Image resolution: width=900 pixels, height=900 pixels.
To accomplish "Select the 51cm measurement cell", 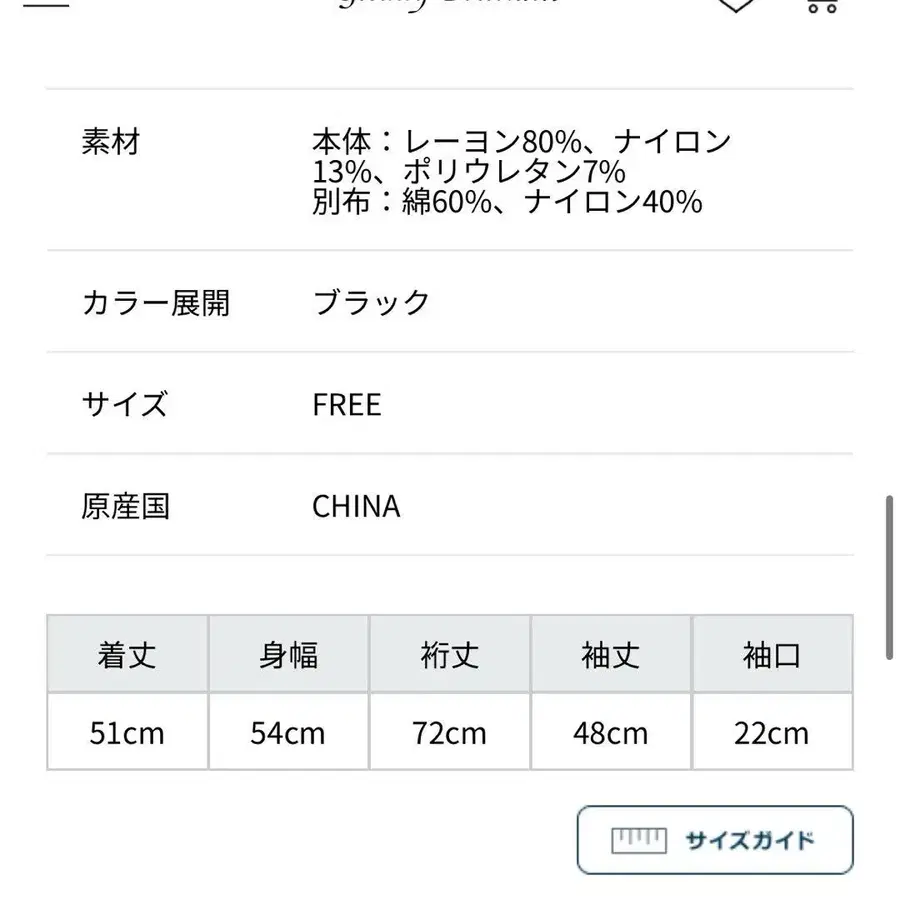I will tap(127, 733).
